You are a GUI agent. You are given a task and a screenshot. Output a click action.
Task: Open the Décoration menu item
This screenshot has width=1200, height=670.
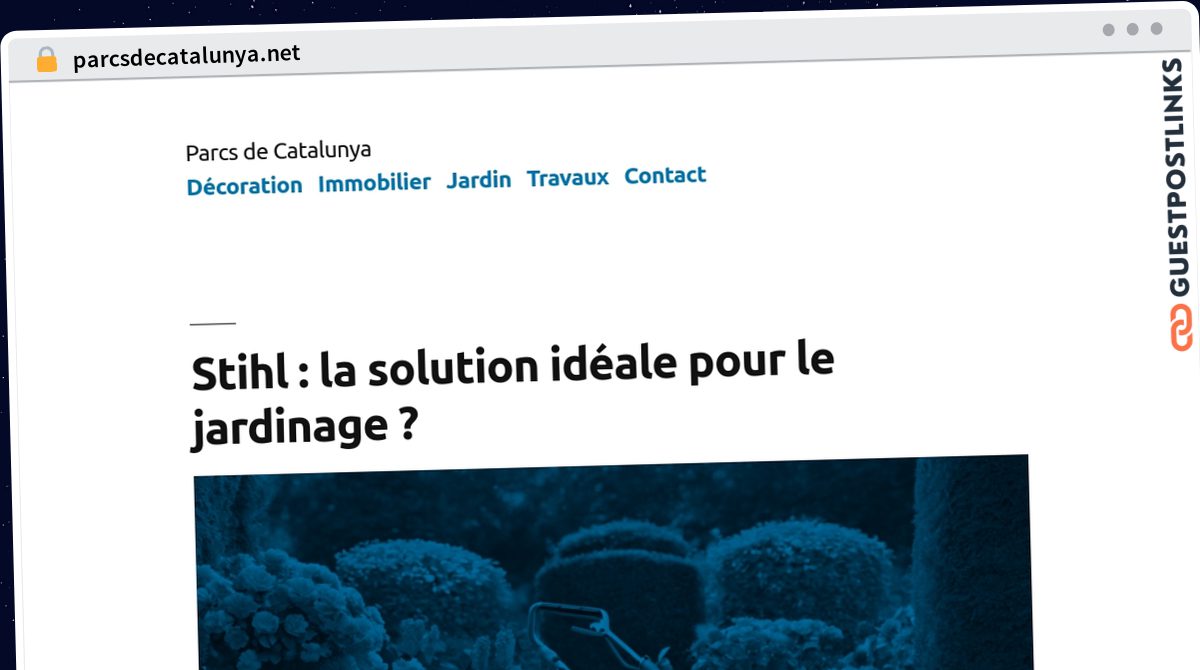[244, 185]
